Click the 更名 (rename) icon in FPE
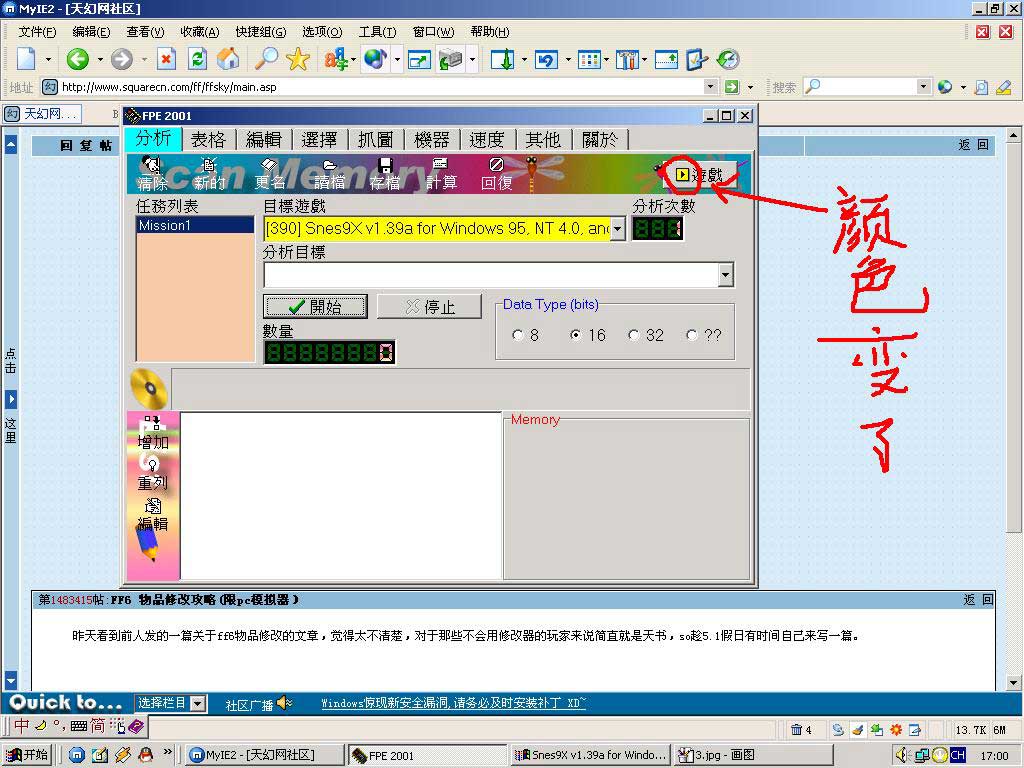Viewport: 1024px width, 768px height. (x=269, y=174)
